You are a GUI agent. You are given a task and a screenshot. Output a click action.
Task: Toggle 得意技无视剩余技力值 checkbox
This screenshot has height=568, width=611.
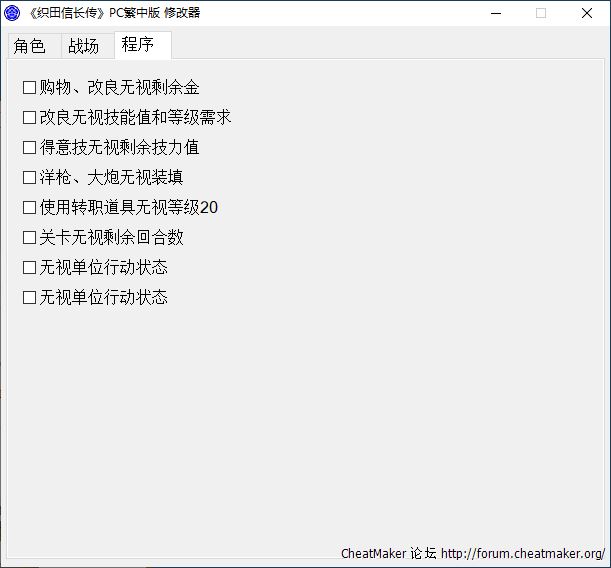[x=29, y=148]
